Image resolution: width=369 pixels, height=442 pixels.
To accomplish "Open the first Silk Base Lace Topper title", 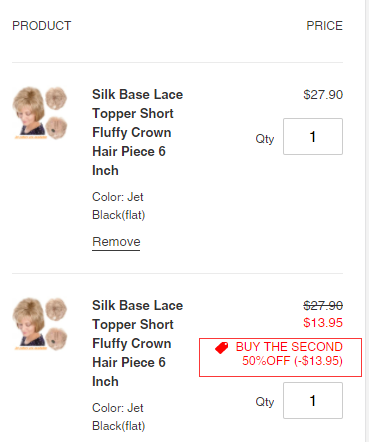I will pos(137,132).
